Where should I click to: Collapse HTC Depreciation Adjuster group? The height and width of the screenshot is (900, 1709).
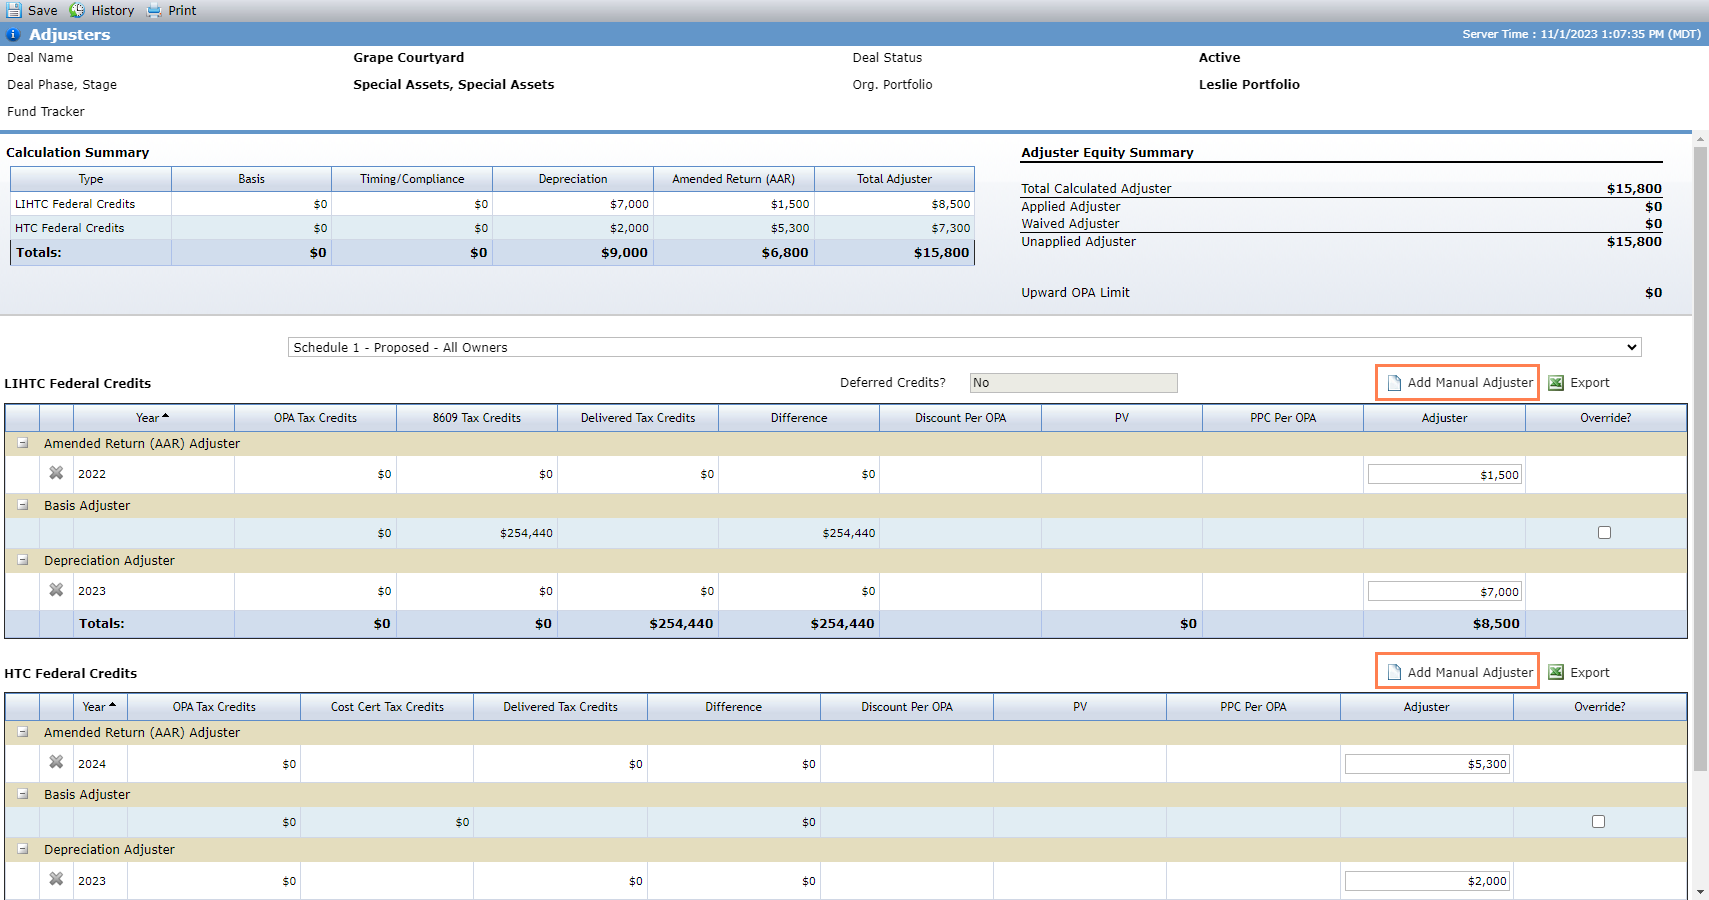click(22, 849)
